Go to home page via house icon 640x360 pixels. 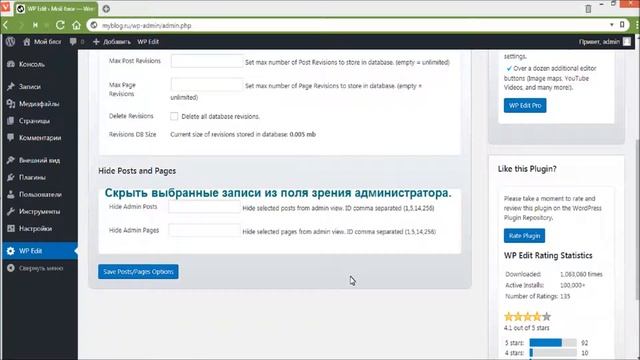tap(76, 25)
